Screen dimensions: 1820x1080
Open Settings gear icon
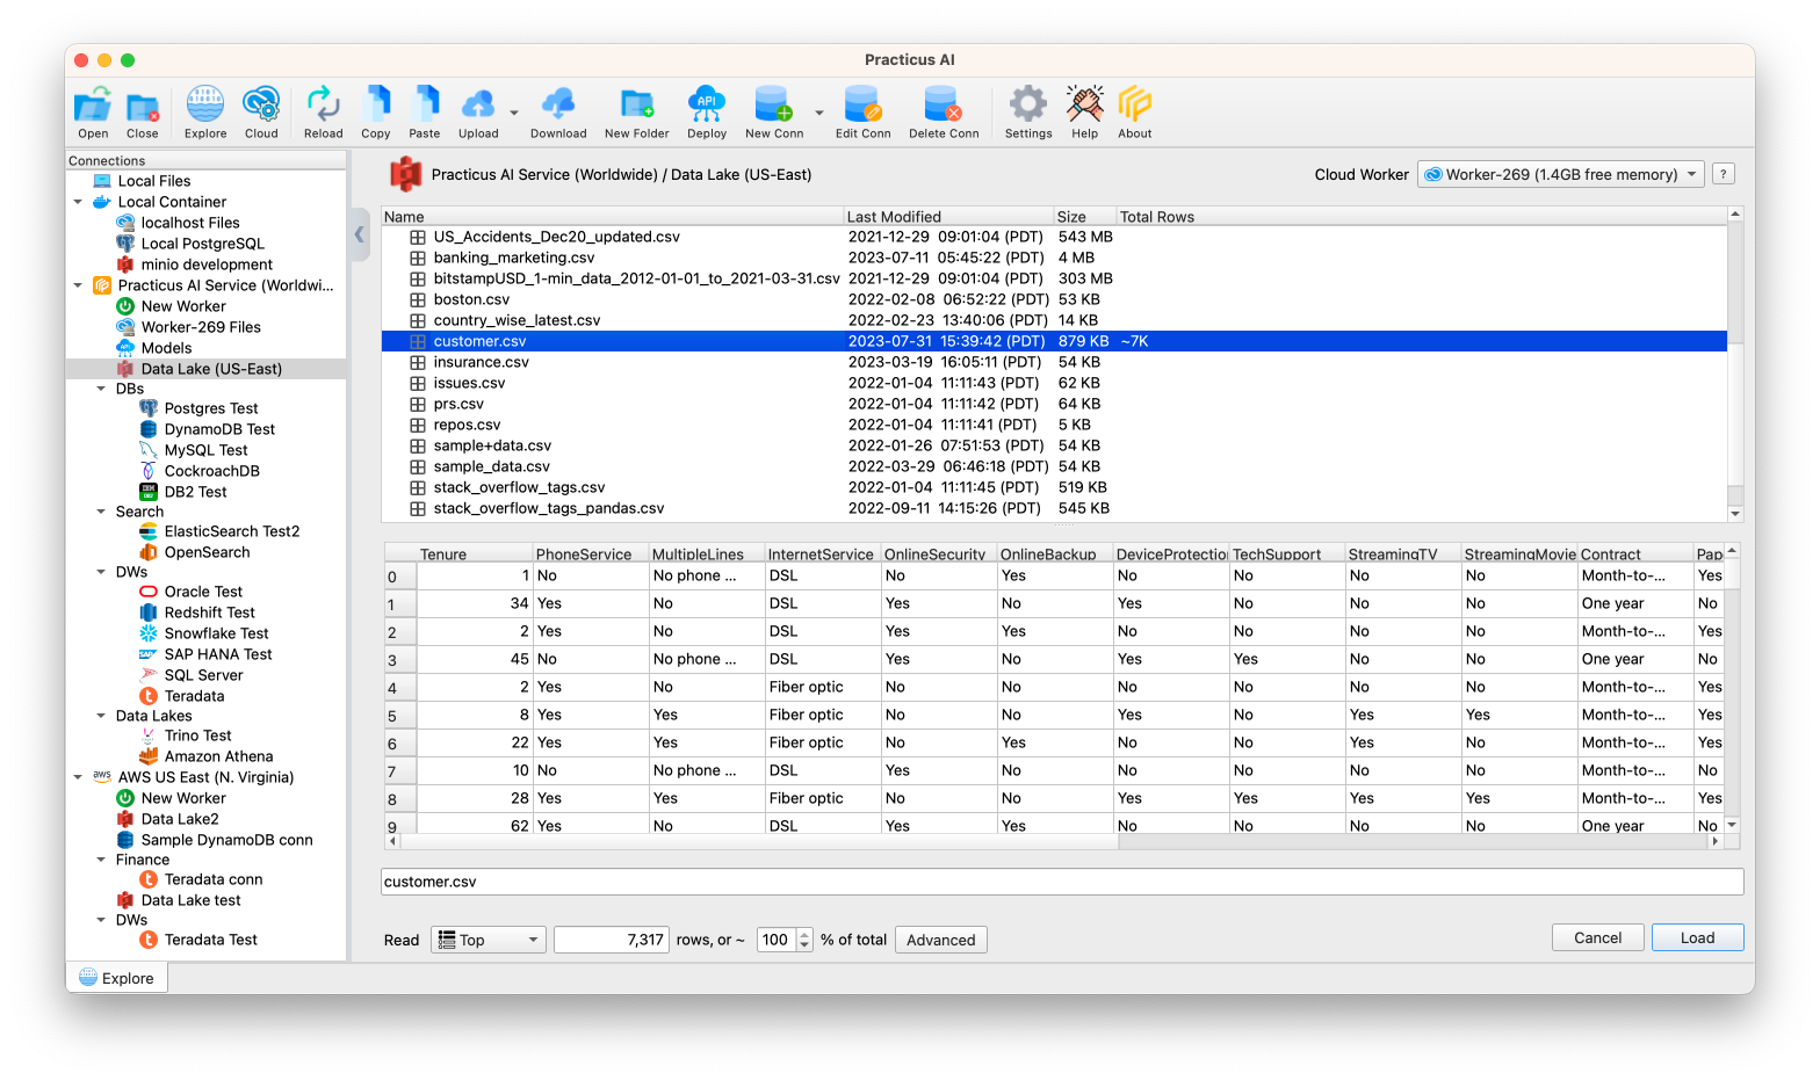(x=1027, y=106)
